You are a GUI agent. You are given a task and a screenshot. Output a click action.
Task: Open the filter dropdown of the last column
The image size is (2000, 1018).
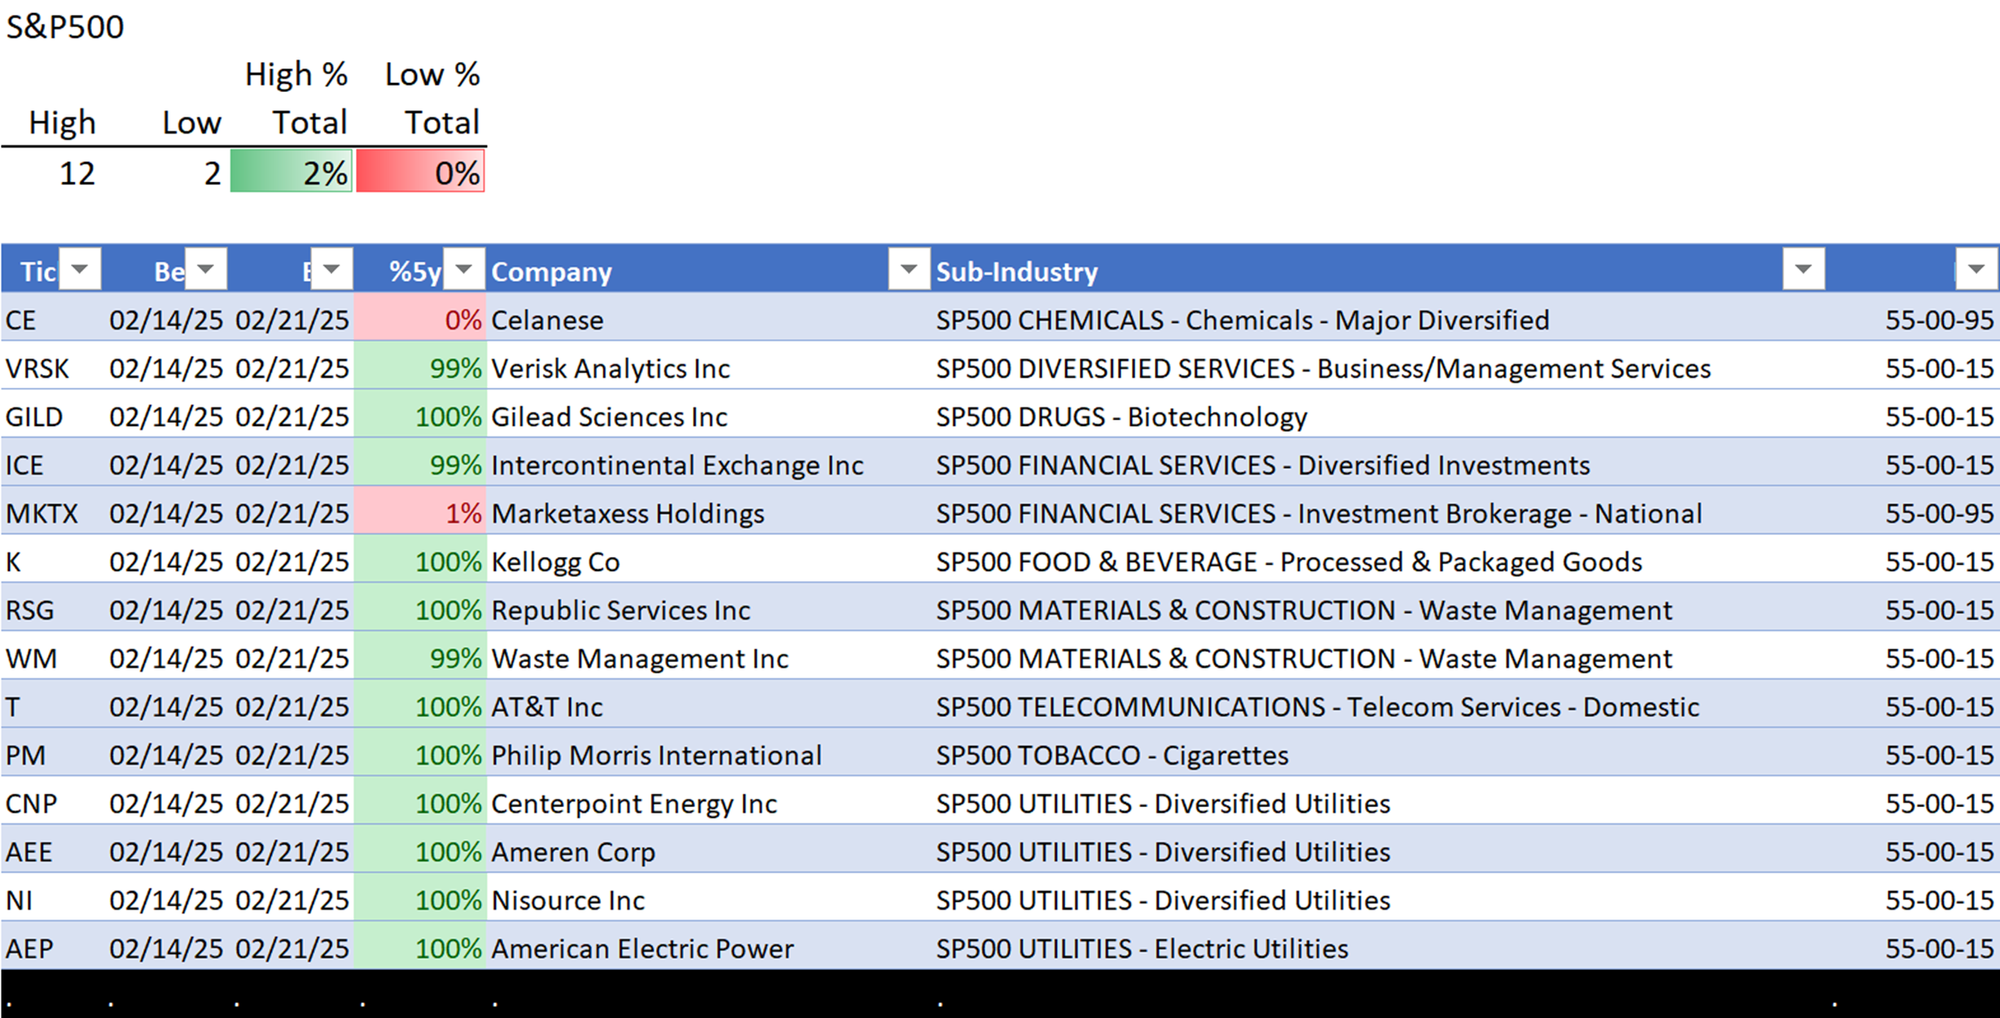pos(1976,269)
